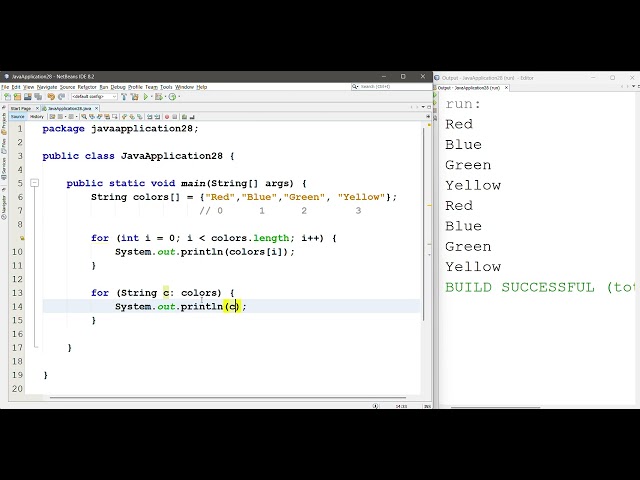Open the Window menu
The width and height of the screenshot is (640, 480).
coord(185,87)
